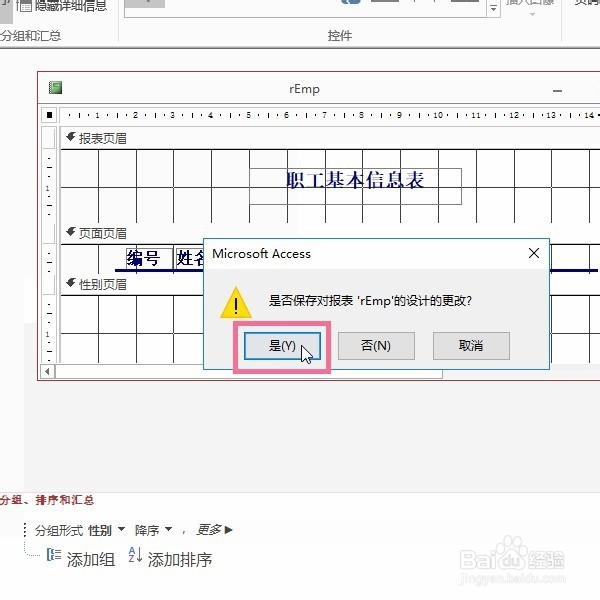Screen dimensions: 600x600
Task: Expand the controls gallery dropdown arrow
Action: click(494, 8)
